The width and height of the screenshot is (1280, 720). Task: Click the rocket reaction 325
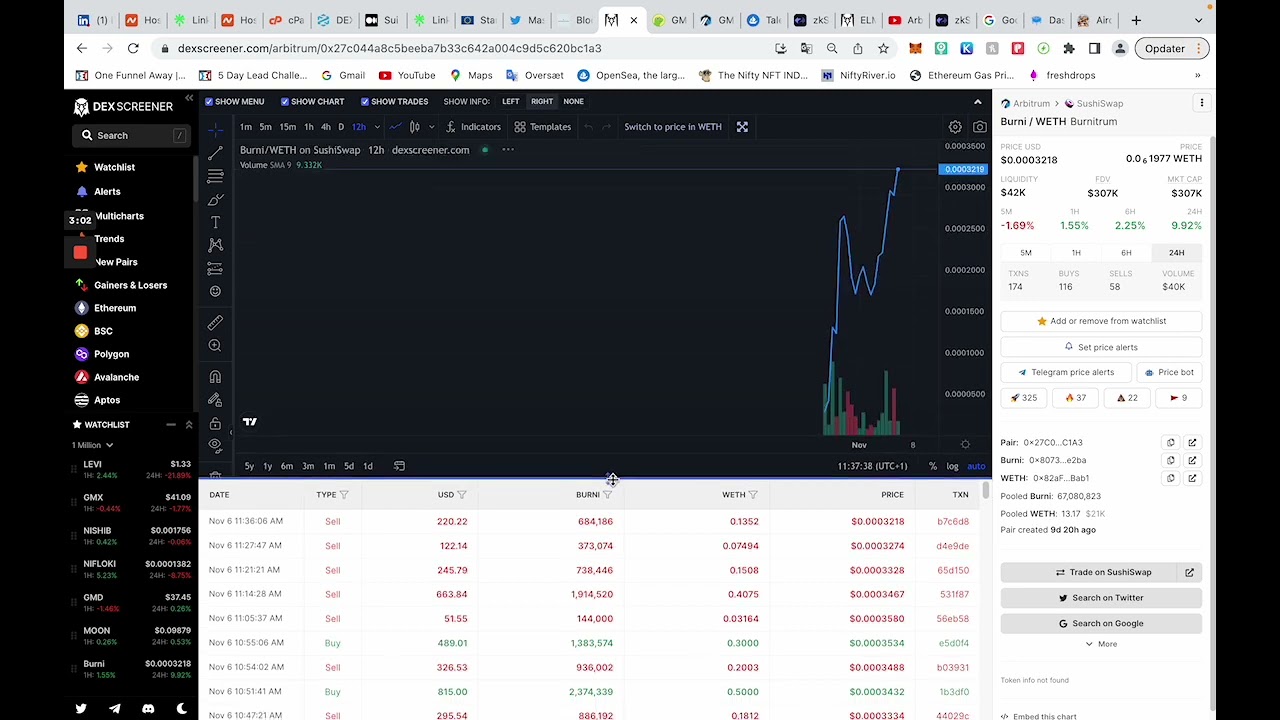(x=1024, y=398)
